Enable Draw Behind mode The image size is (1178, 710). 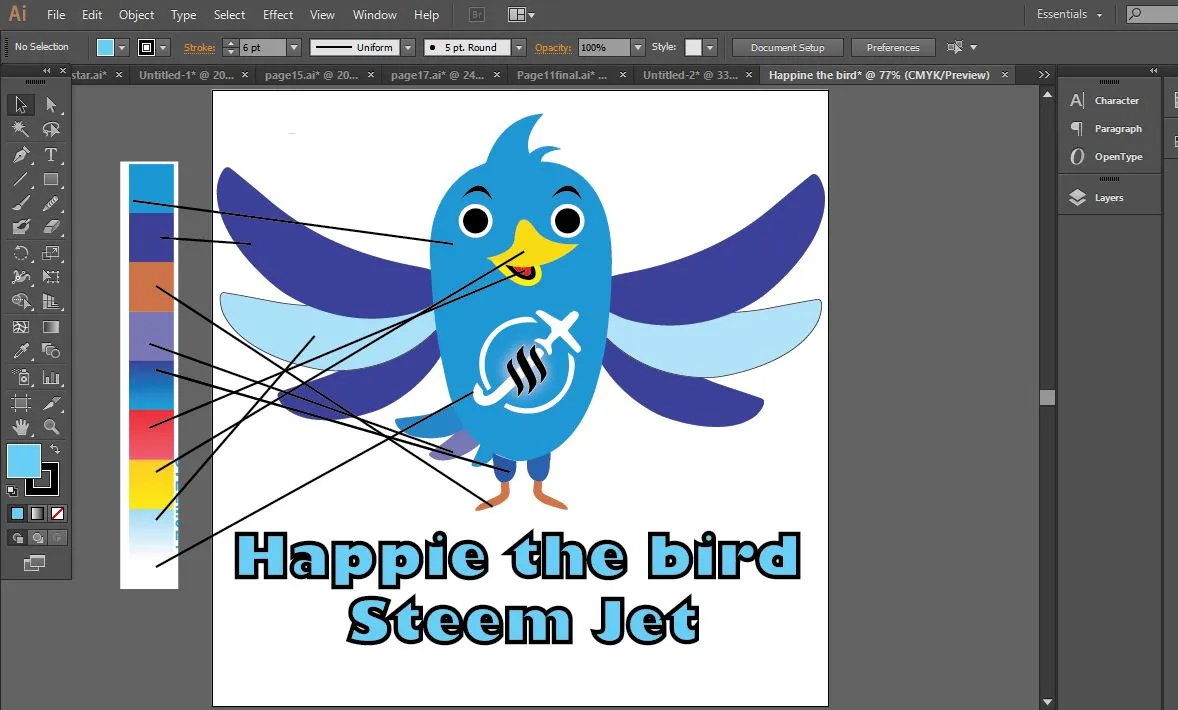pos(37,538)
